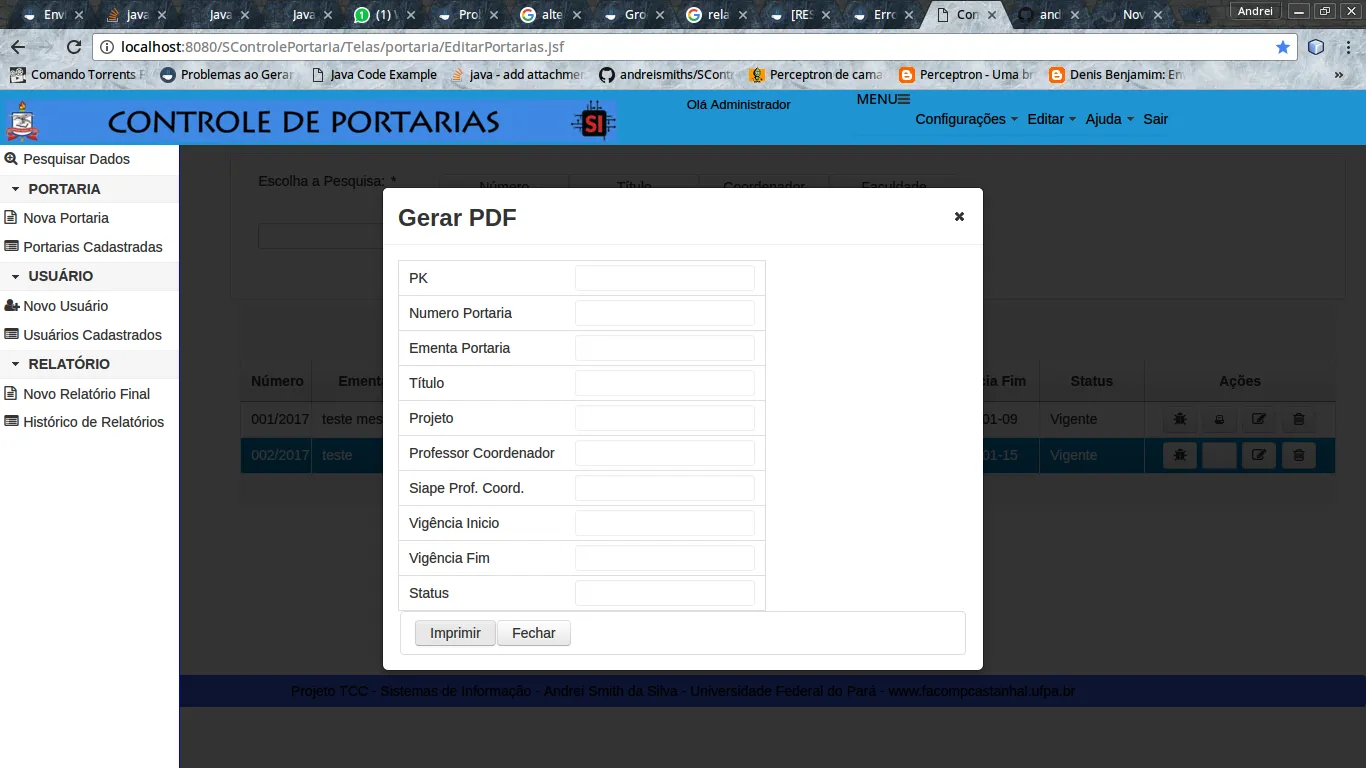
Task: Click the bug icon in the 002/2017 row
Action: click(x=1180, y=456)
